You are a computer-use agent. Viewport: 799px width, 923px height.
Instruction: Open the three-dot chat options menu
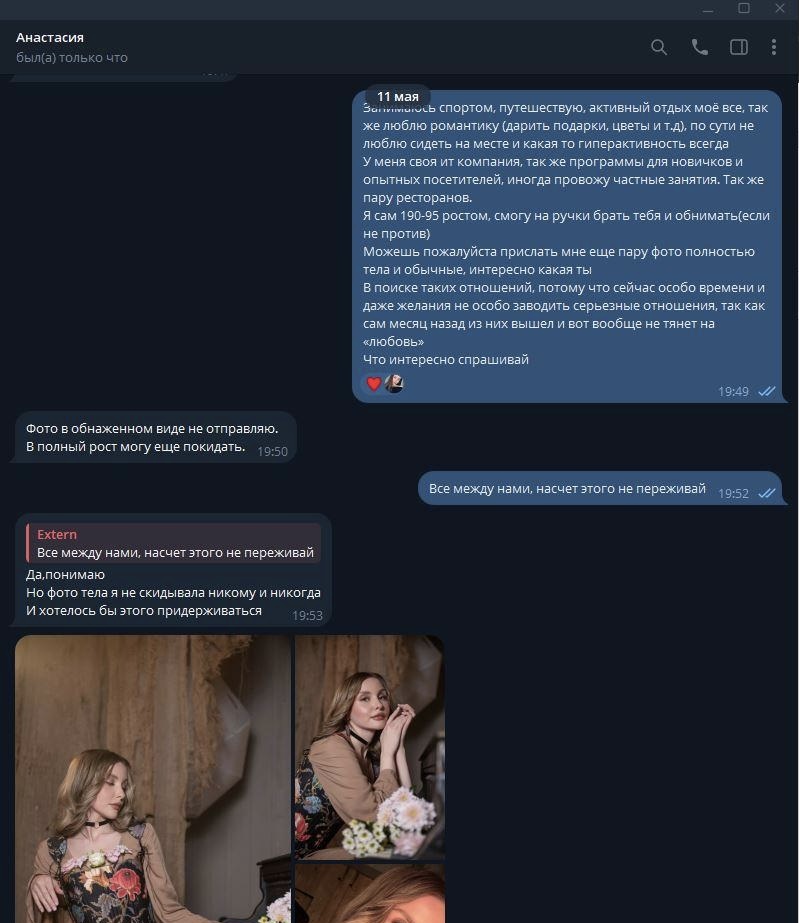click(x=774, y=47)
